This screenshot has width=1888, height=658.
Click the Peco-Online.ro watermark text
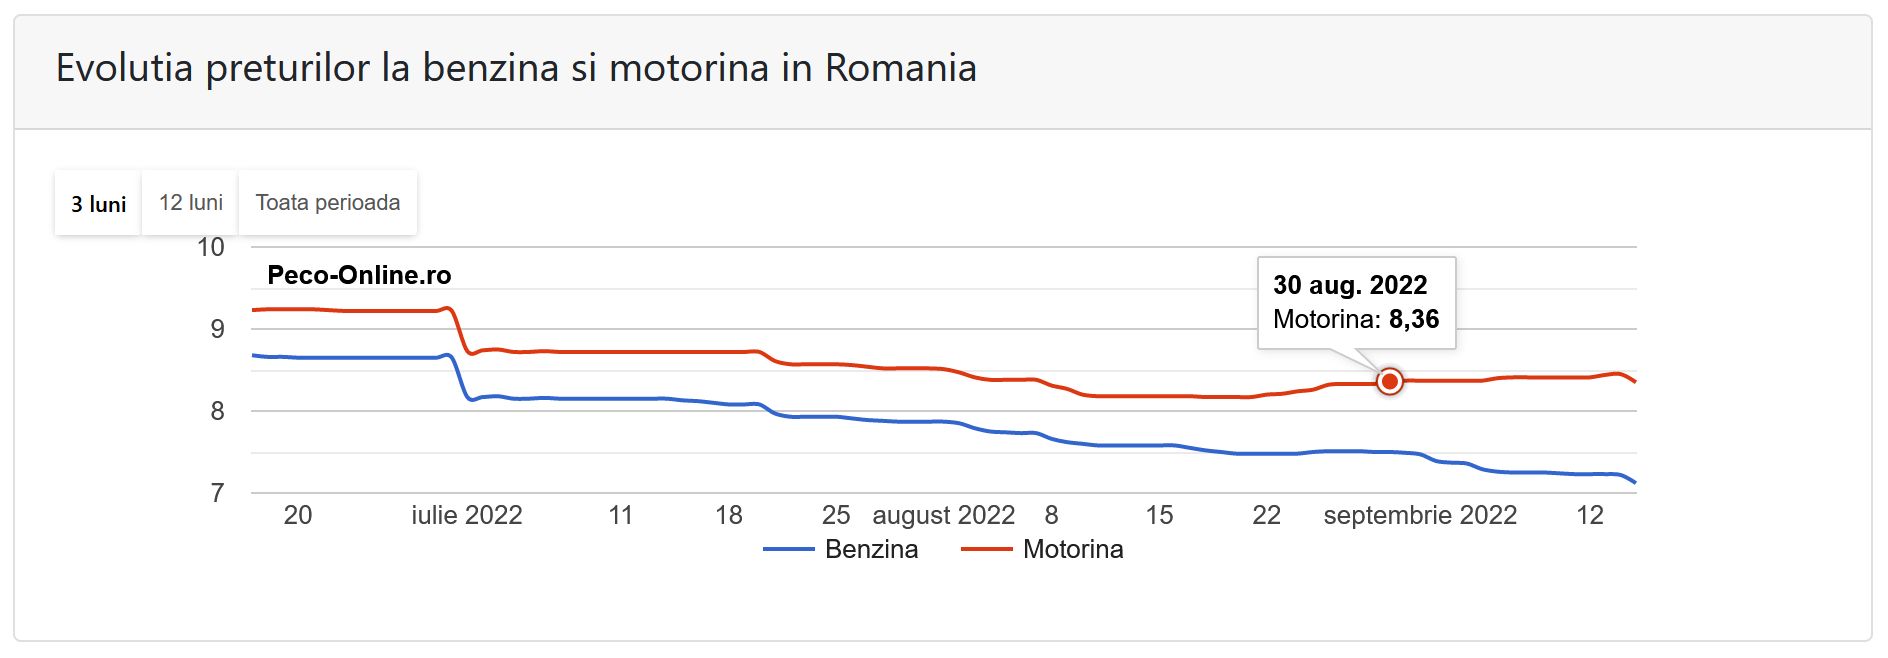coord(359,275)
